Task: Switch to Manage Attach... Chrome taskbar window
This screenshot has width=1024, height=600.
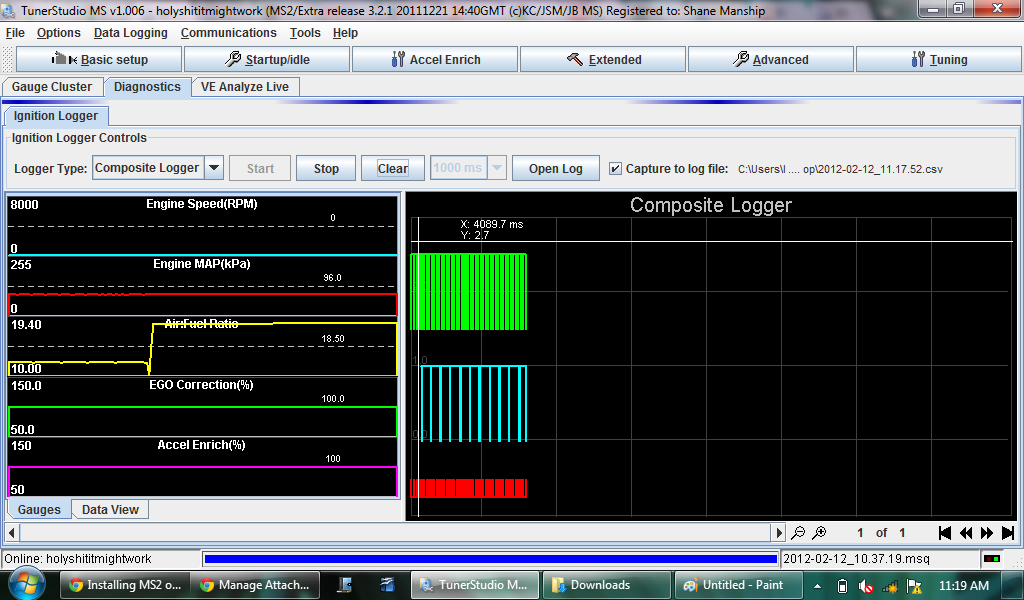Action: (x=256, y=585)
